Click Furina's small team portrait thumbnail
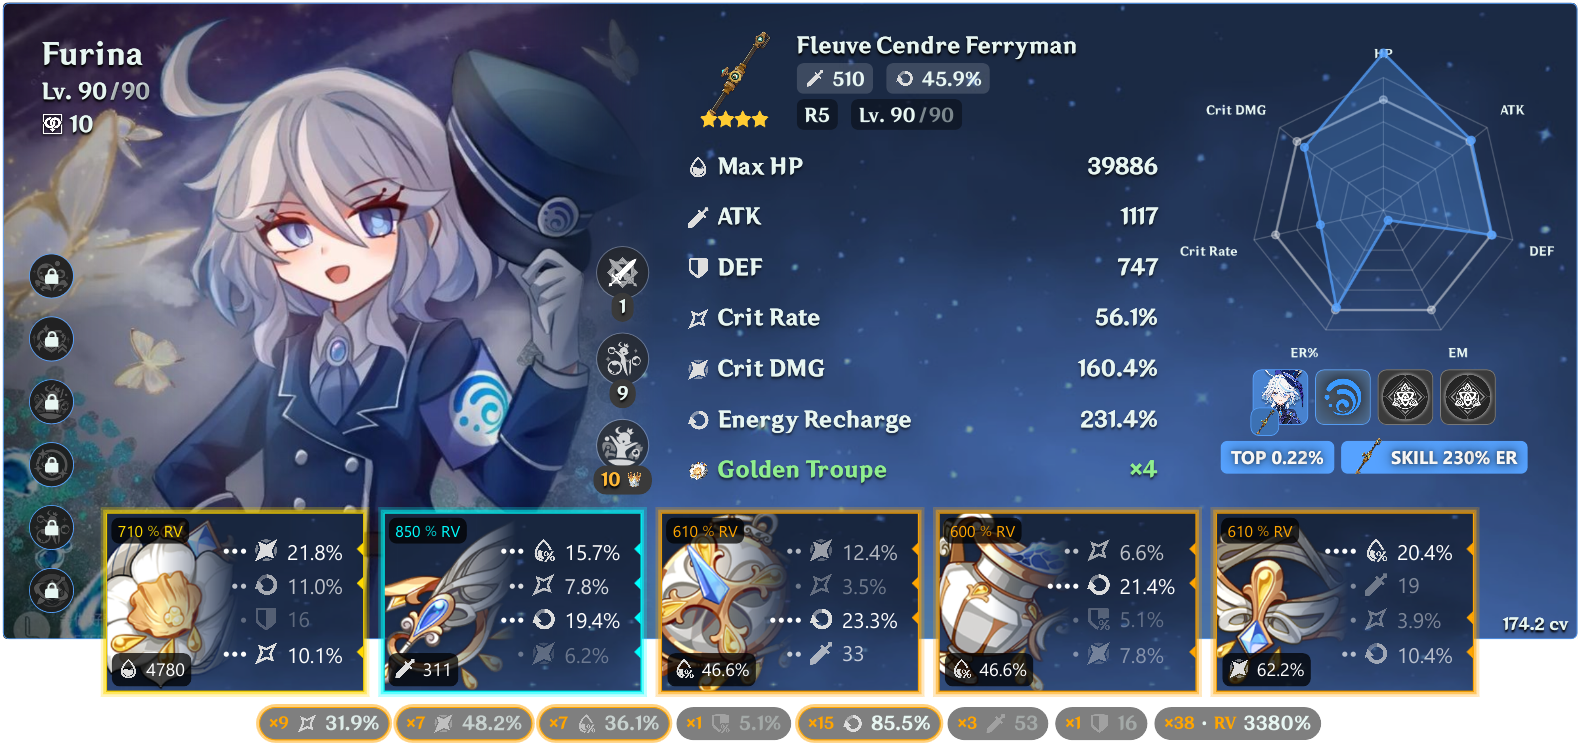The width and height of the screenshot is (1580, 747). pos(1280,397)
